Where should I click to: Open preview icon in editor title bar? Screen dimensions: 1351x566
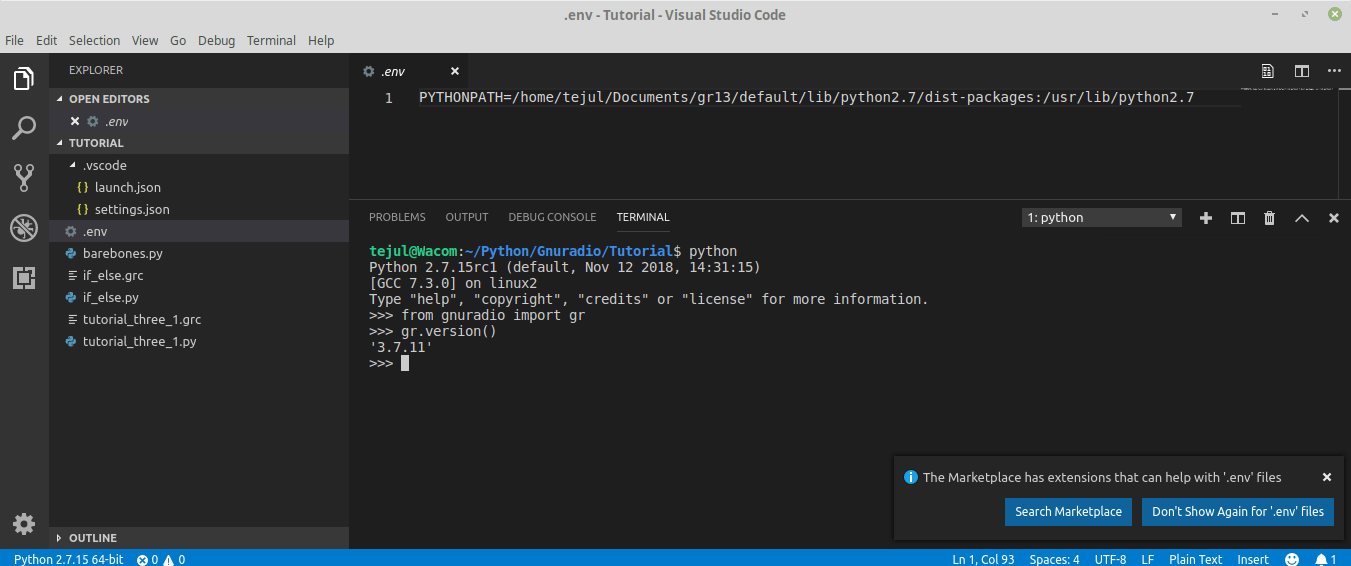click(1268, 71)
